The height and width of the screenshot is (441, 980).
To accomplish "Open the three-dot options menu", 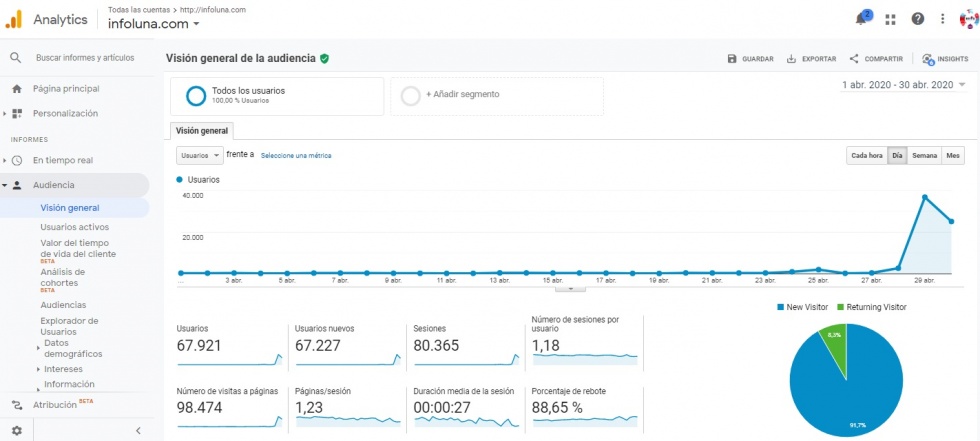I will click(x=942, y=19).
